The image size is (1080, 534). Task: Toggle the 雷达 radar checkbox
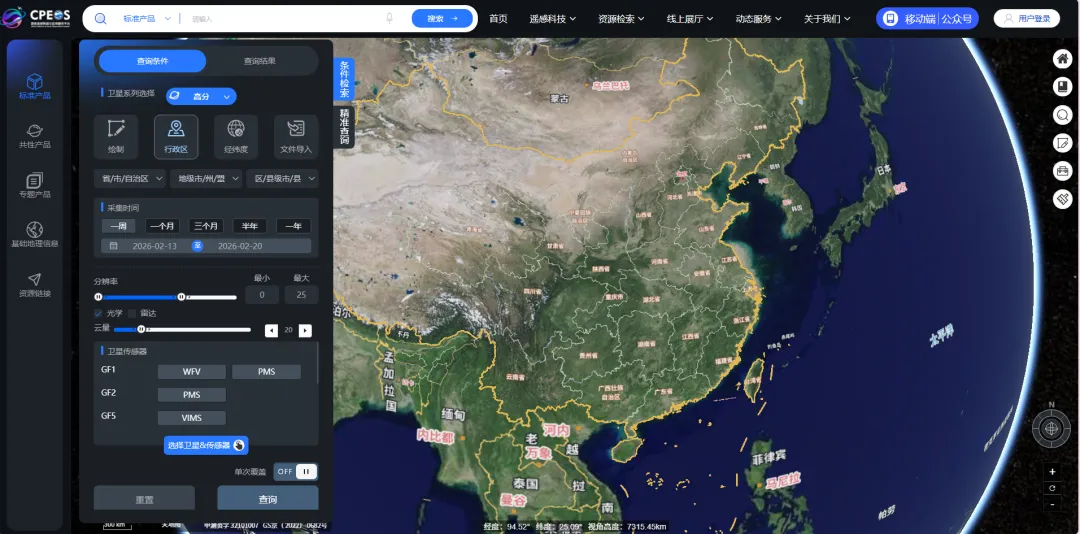pos(133,313)
